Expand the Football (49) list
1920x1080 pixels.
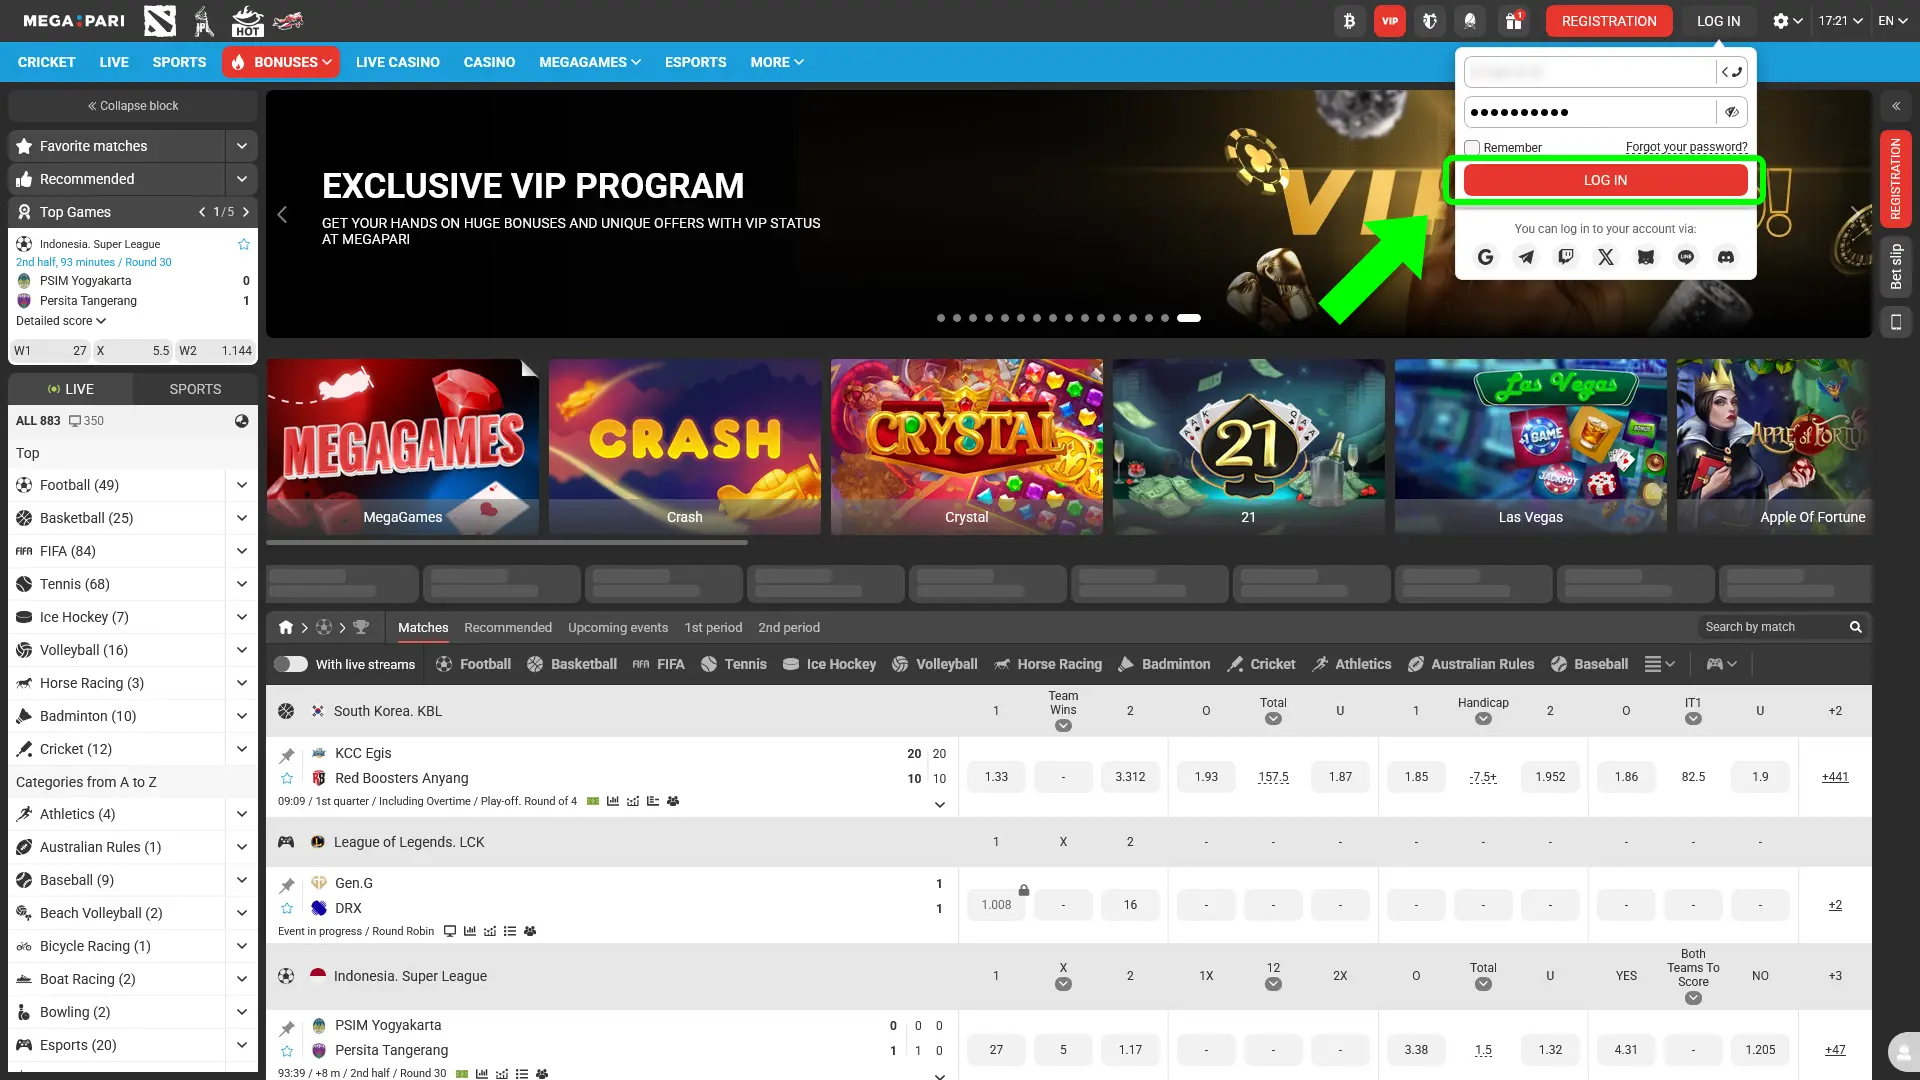click(241, 485)
